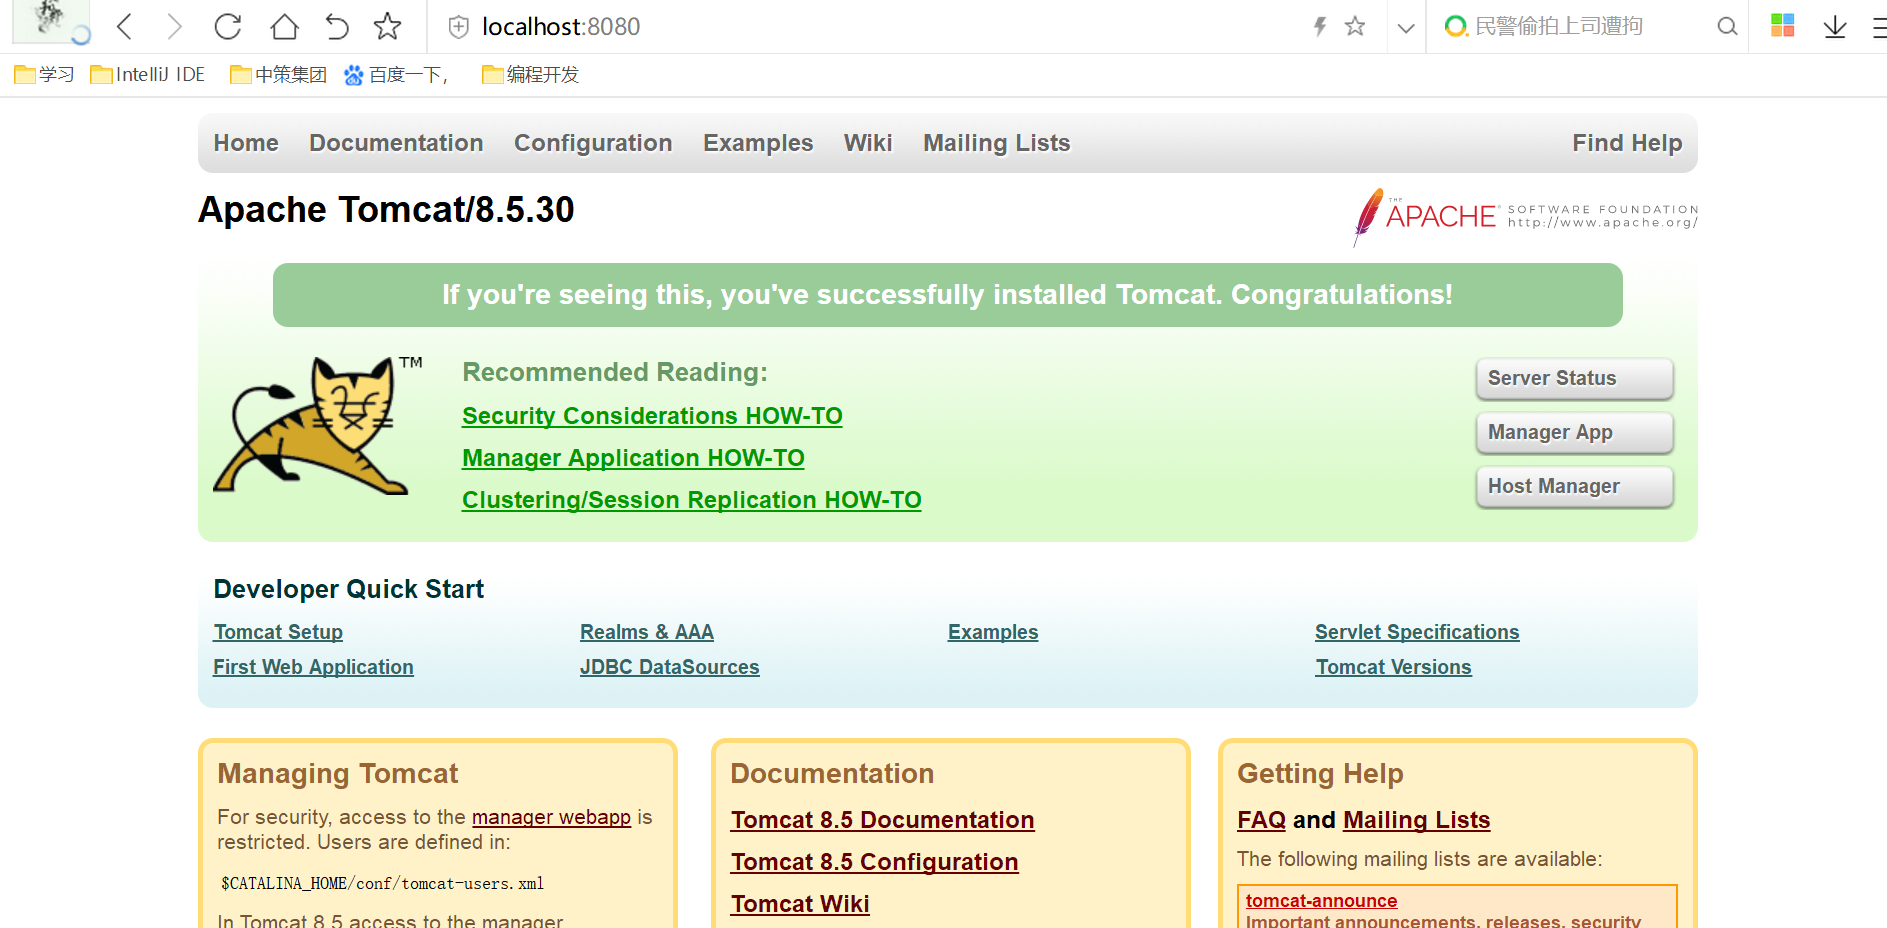Click the shield security icon in address bar
This screenshot has width=1887, height=928.
click(x=458, y=27)
